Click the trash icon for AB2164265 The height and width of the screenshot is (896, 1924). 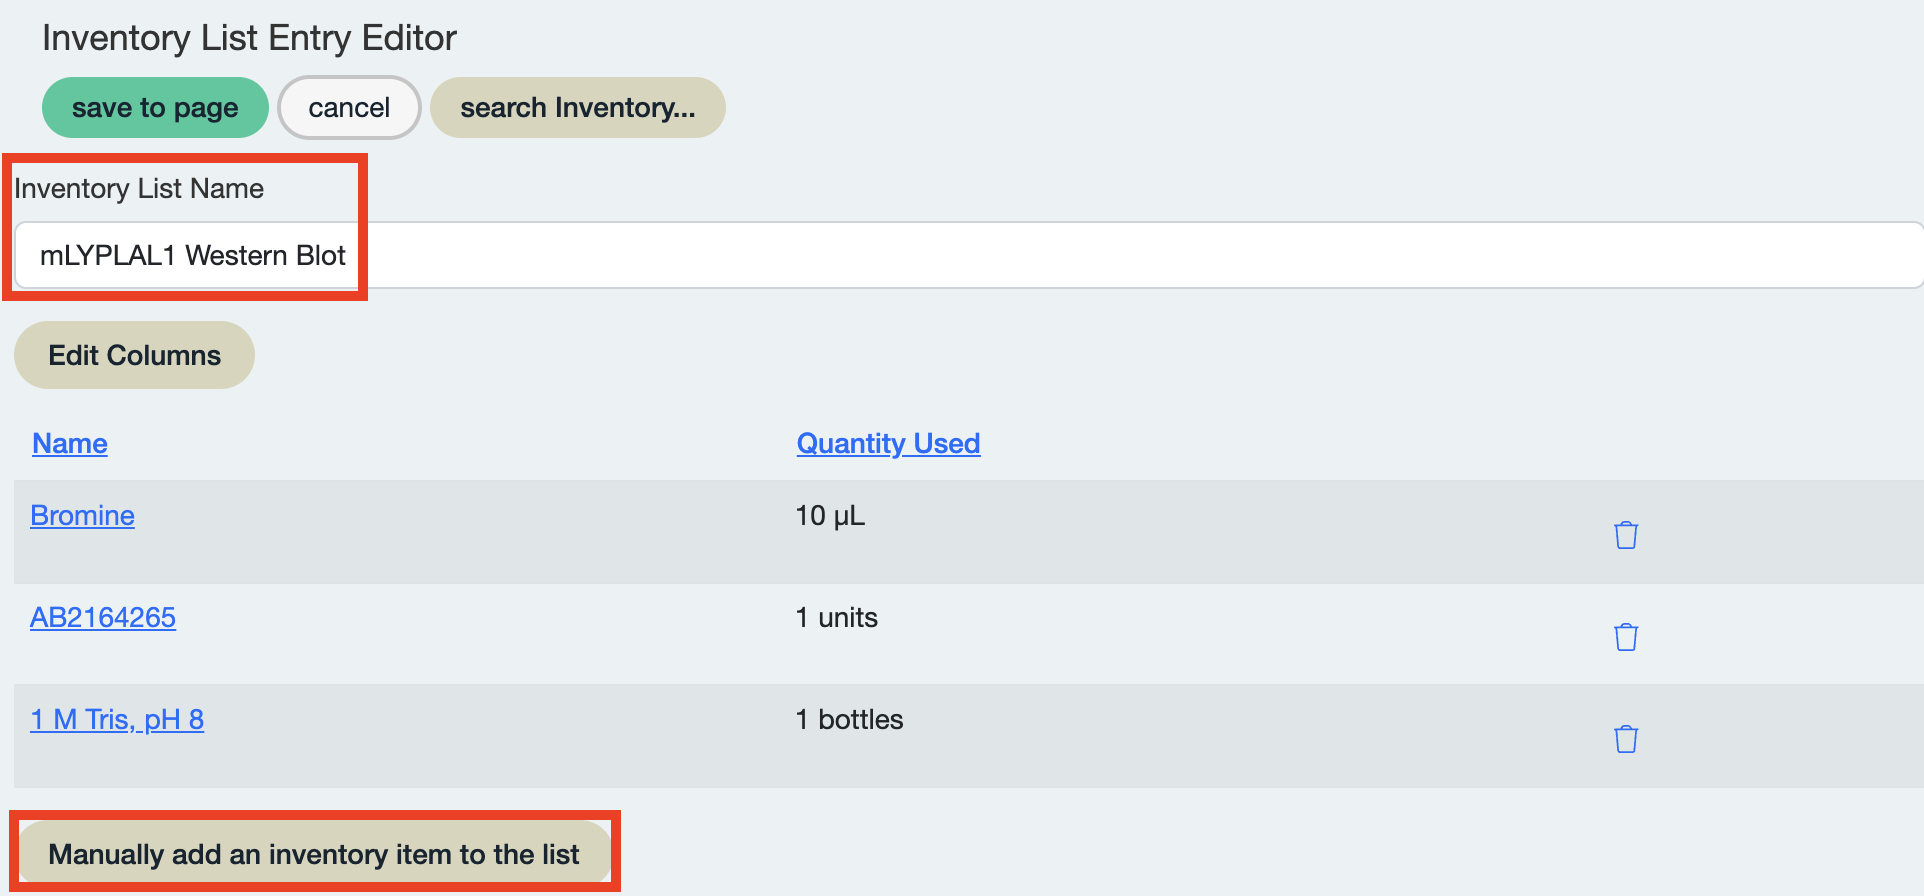1626,637
